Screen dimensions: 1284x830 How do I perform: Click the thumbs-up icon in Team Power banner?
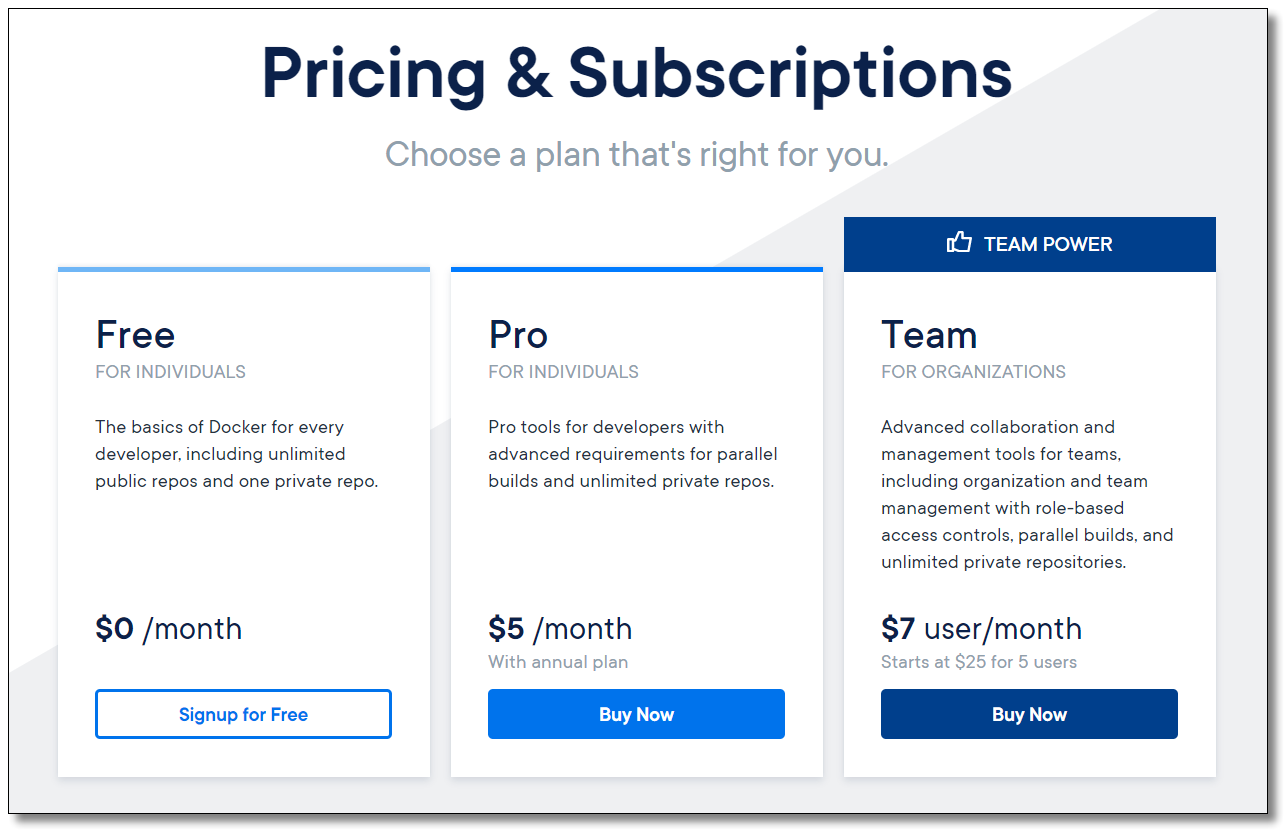coord(959,243)
